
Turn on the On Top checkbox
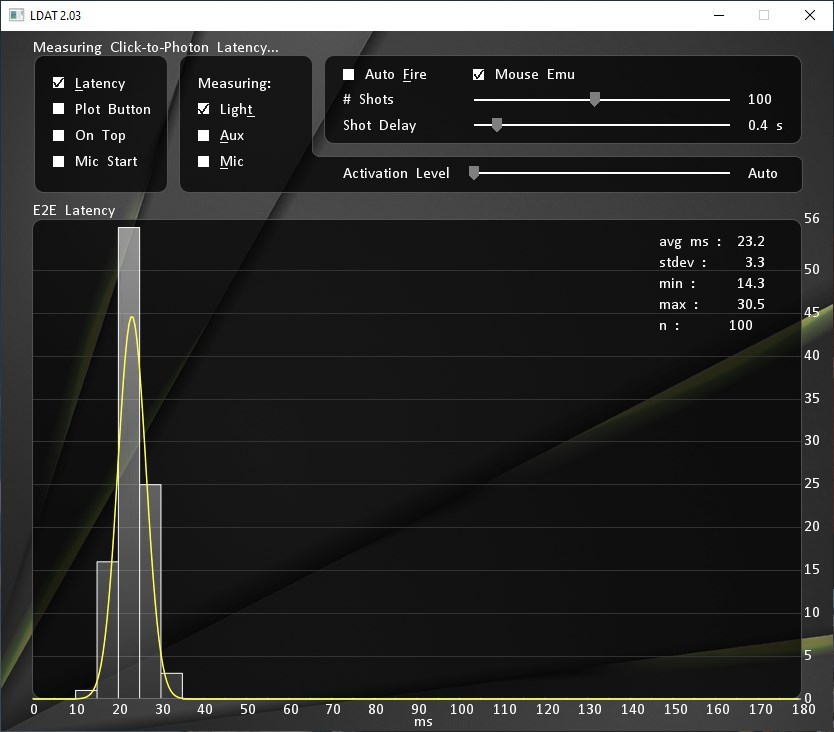pyautogui.click(x=59, y=135)
